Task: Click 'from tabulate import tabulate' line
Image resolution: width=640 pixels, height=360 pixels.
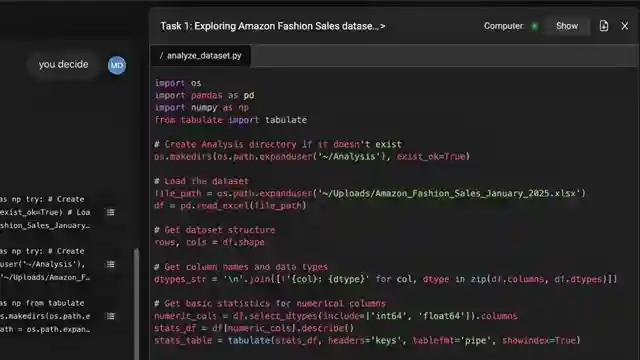Action: (x=231, y=120)
